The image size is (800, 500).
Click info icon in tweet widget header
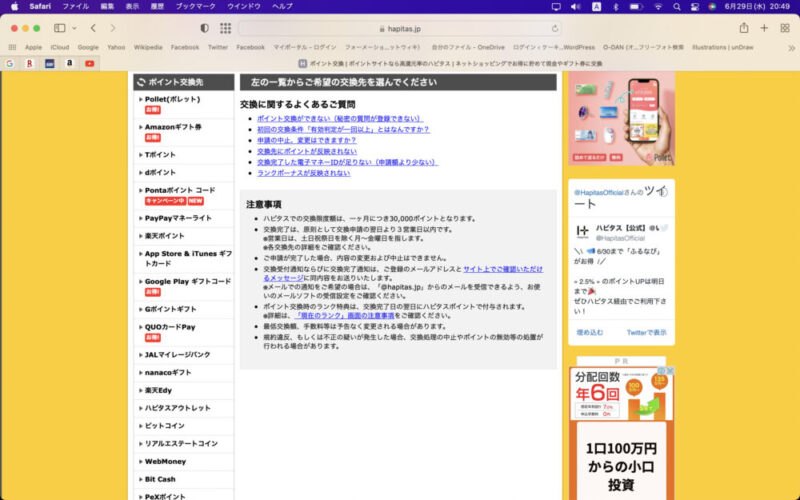pyautogui.click(x=663, y=192)
